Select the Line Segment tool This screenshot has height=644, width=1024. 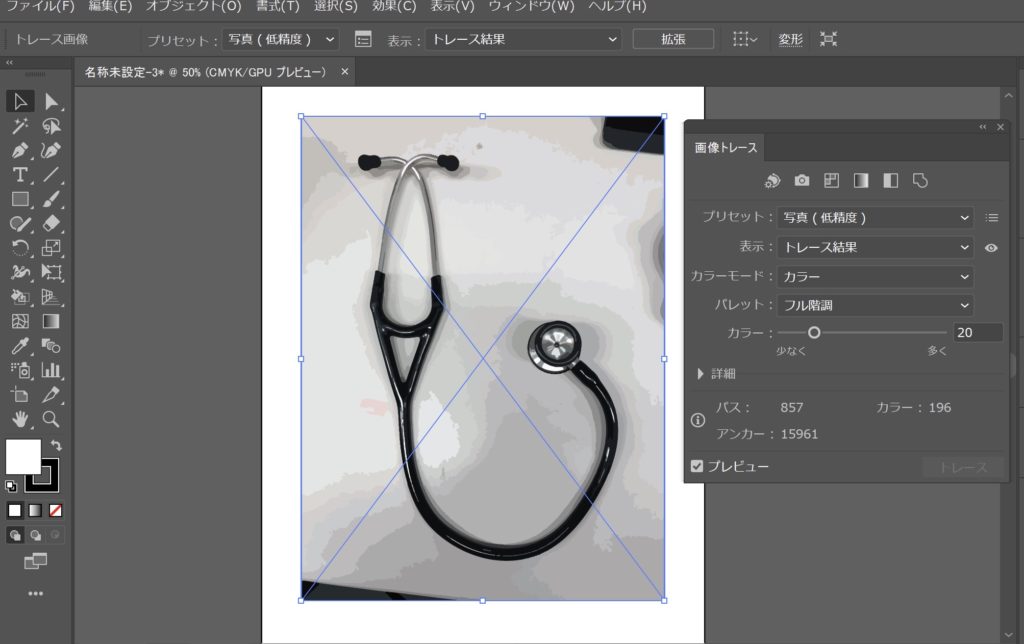pyautogui.click(x=51, y=174)
